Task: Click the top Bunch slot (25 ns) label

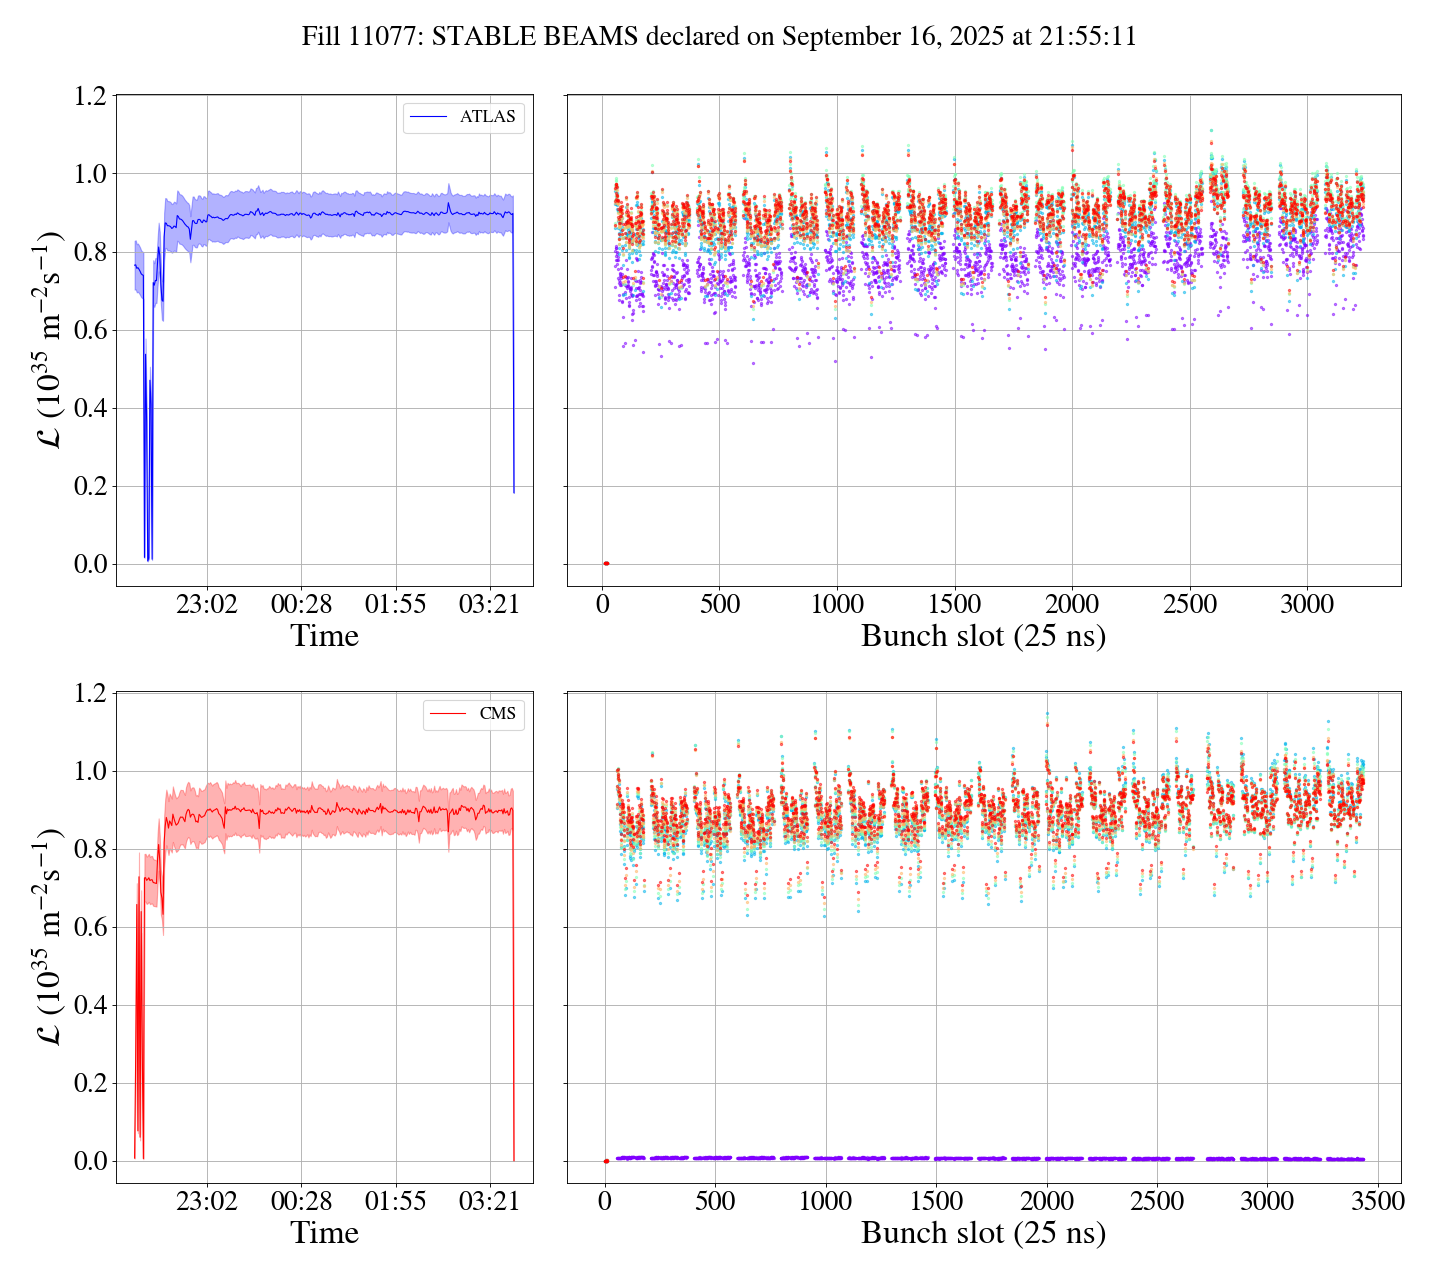Action: [x=983, y=636]
